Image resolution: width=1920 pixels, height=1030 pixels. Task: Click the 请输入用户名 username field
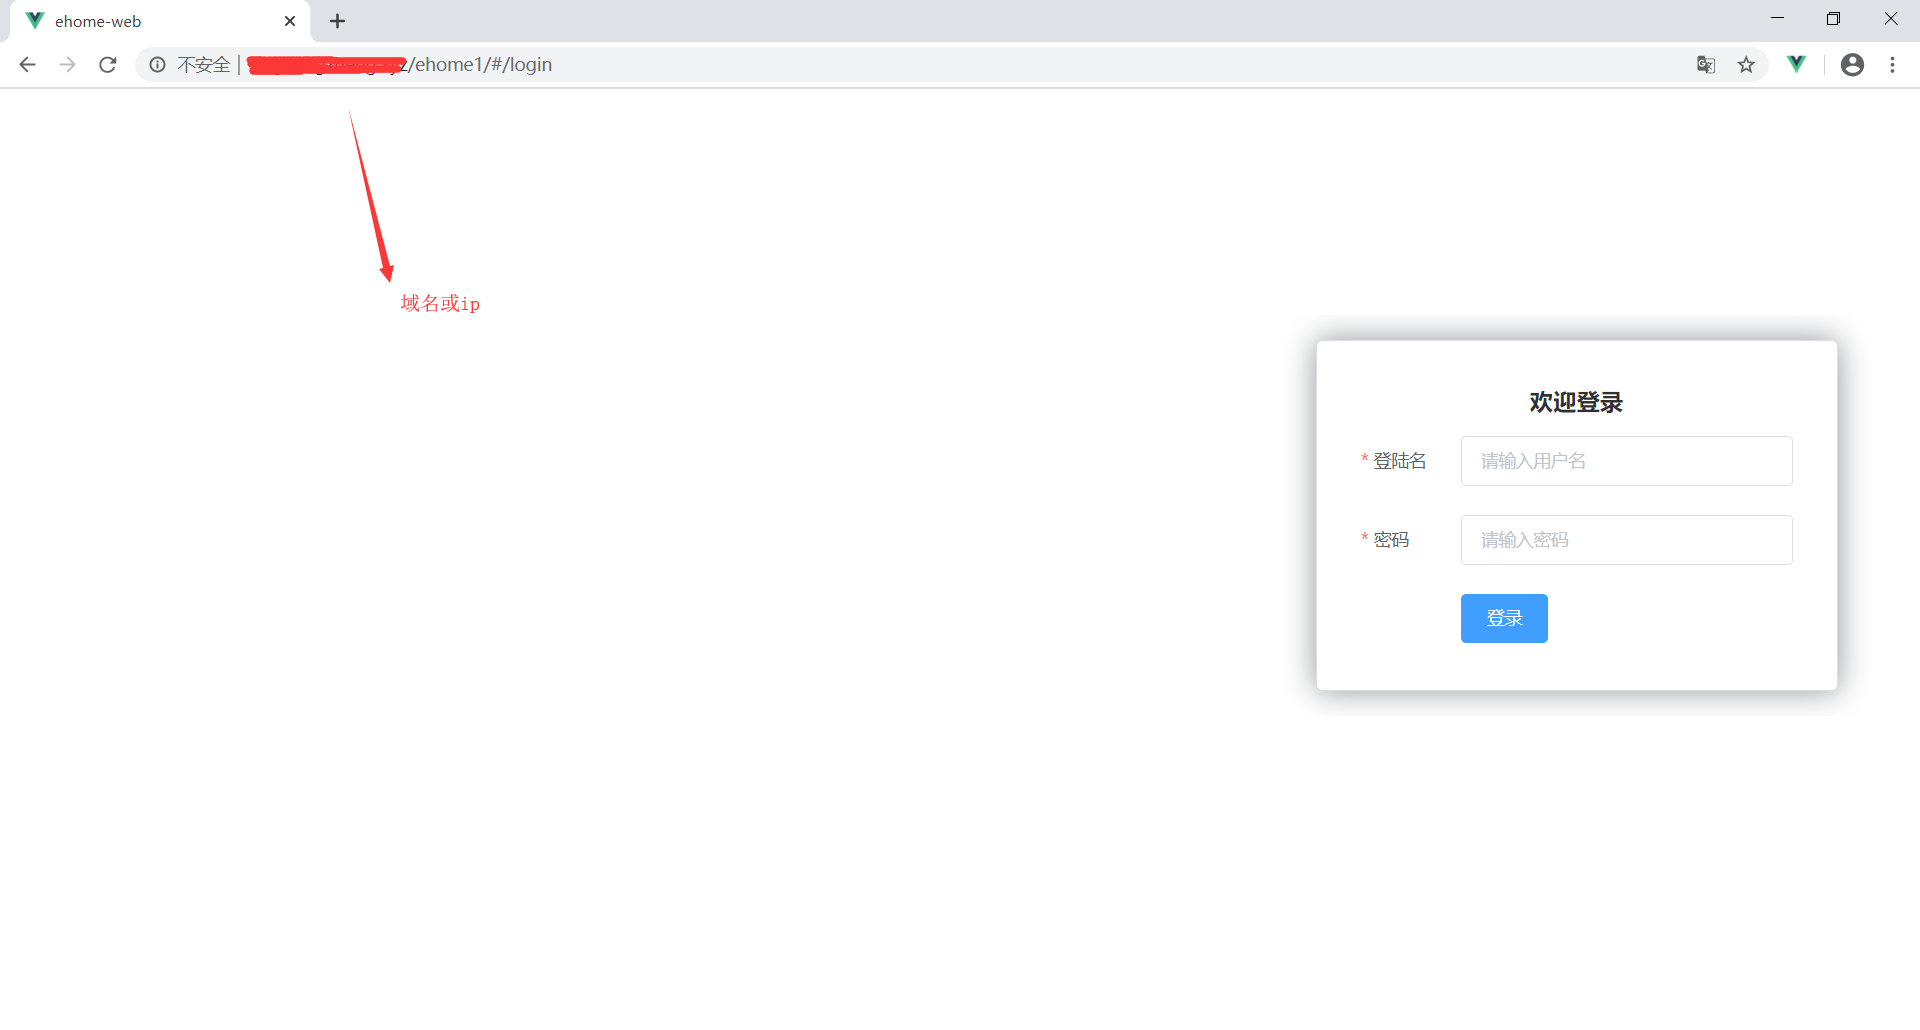1626,461
